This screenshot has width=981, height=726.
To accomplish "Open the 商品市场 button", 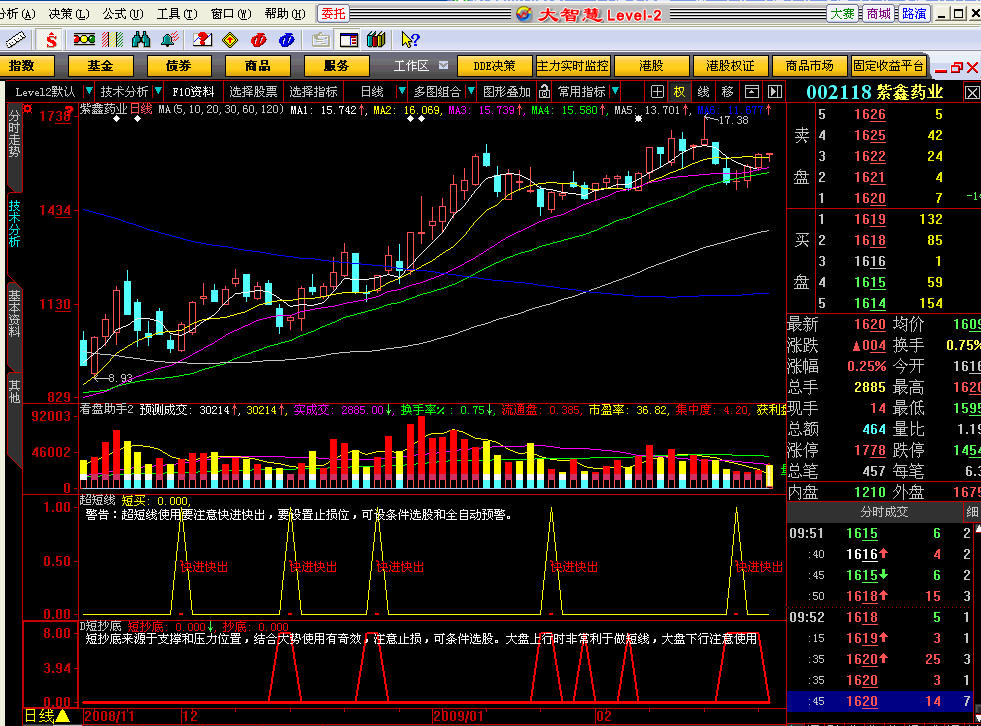I will coord(809,66).
